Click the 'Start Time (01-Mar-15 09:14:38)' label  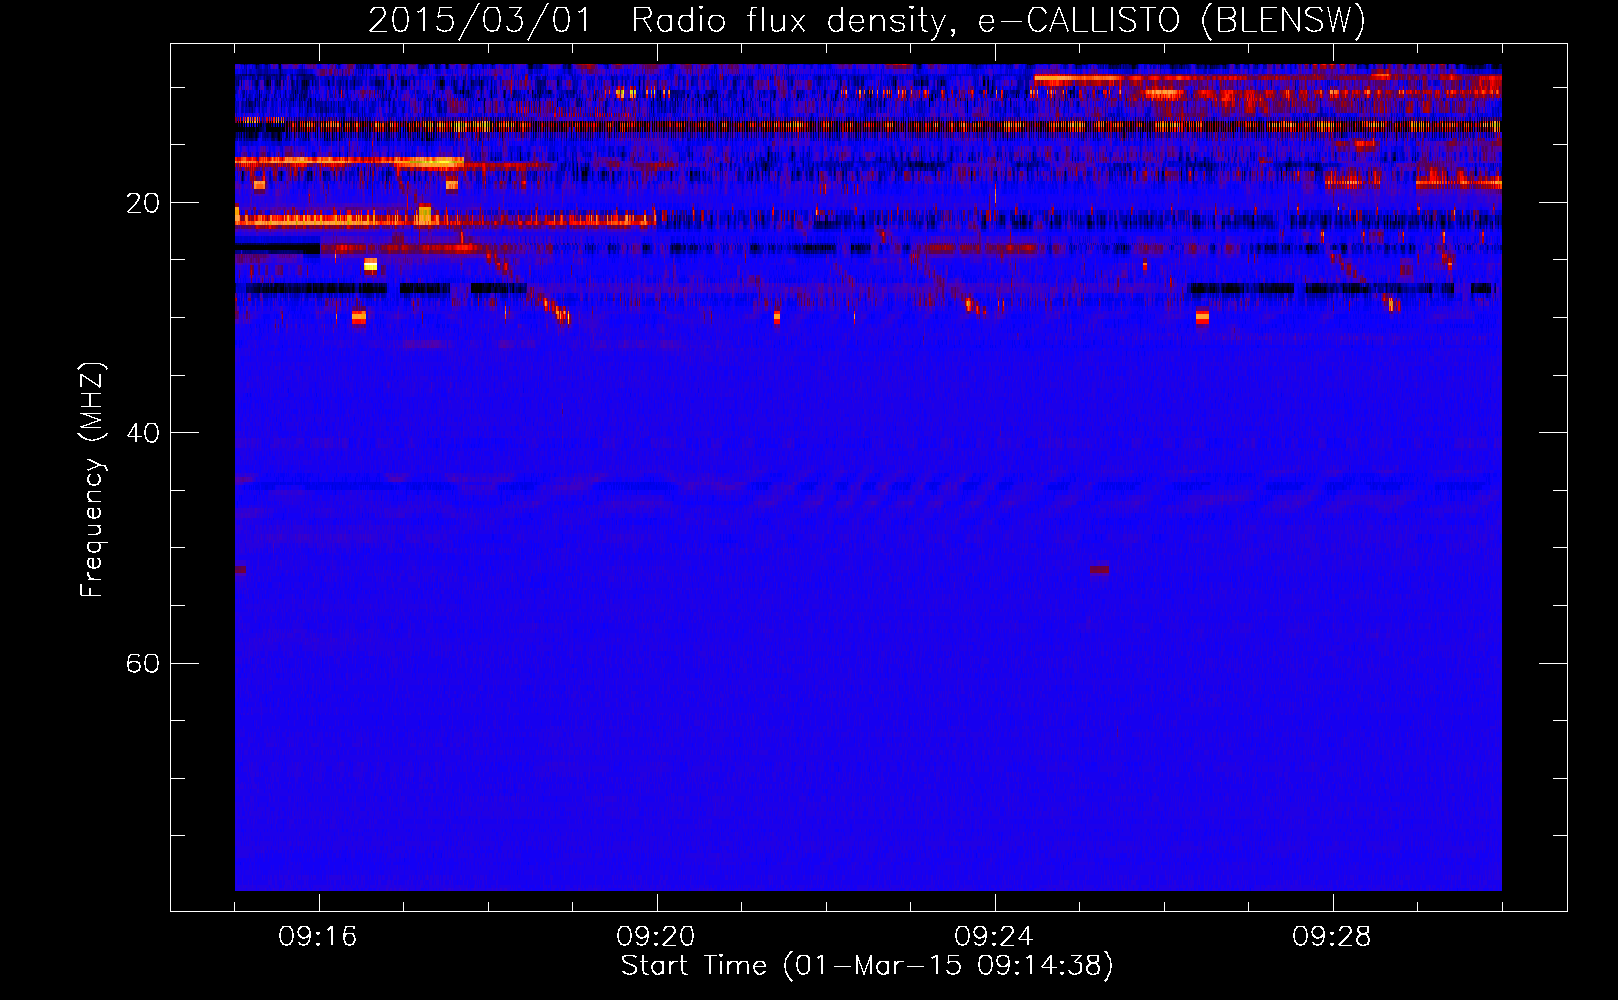coord(867,966)
